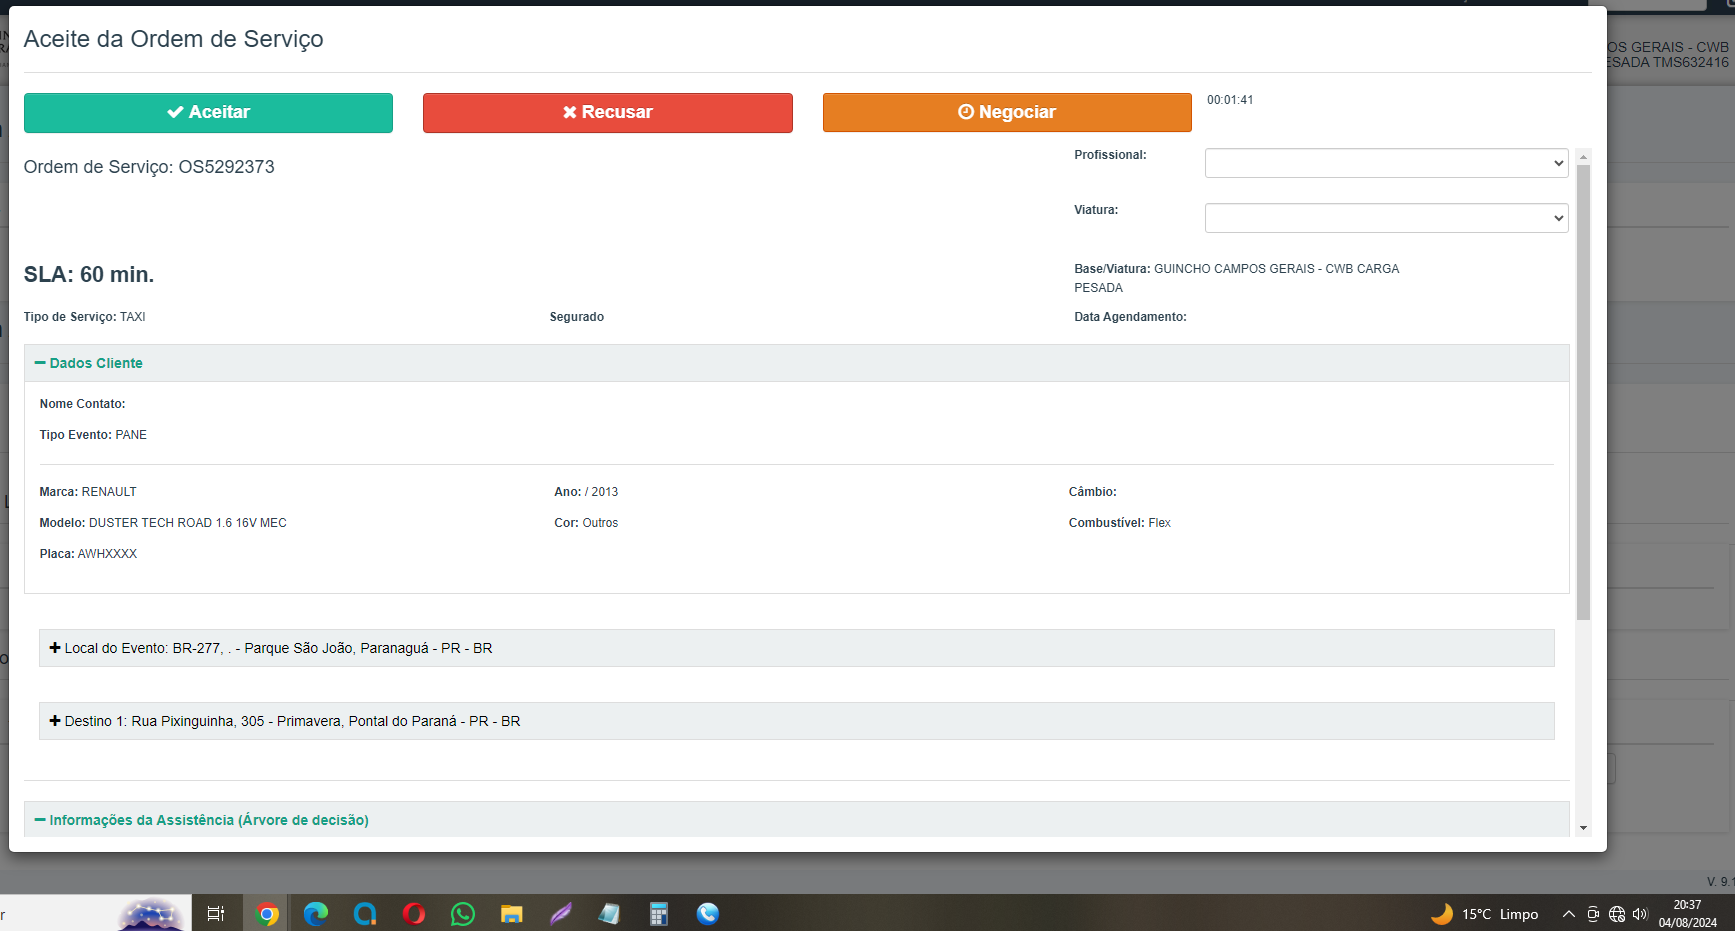Open the purple feather app in the taskbar
This screenshot has height=931, width=1735.
click(561, 913)
